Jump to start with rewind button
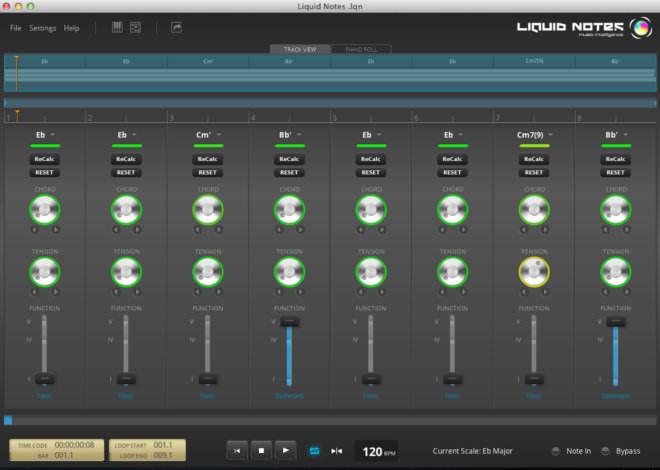660x470 pixels. 237,451
